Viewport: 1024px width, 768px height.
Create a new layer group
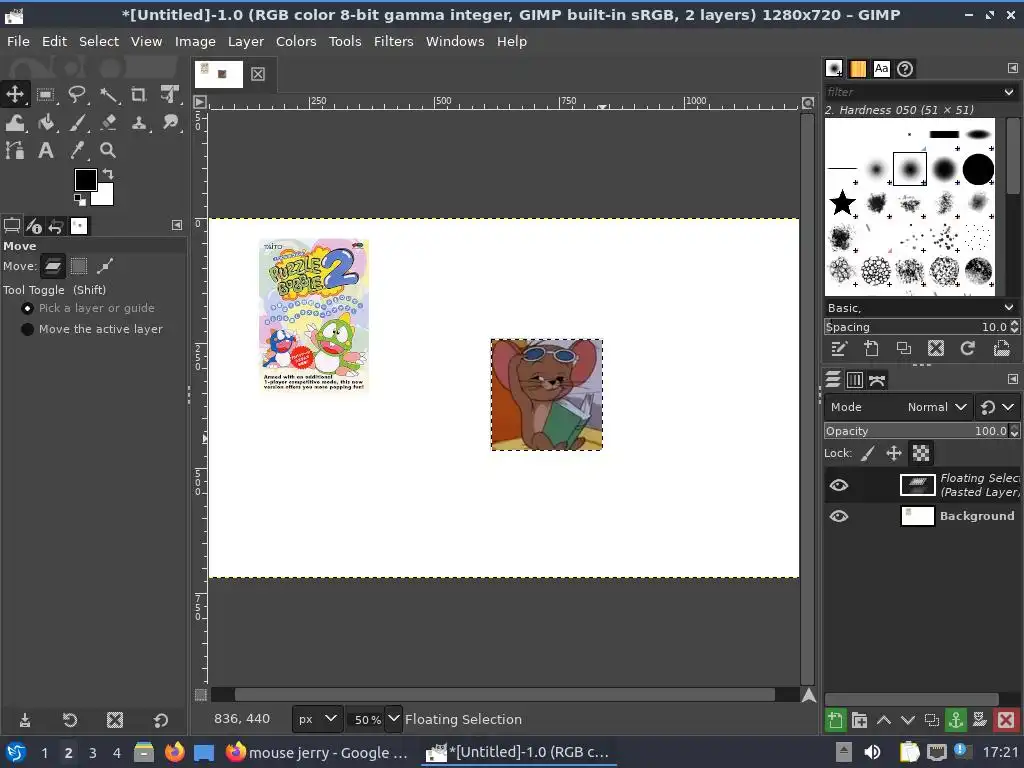pyautogui.click(x=859, y=720)
